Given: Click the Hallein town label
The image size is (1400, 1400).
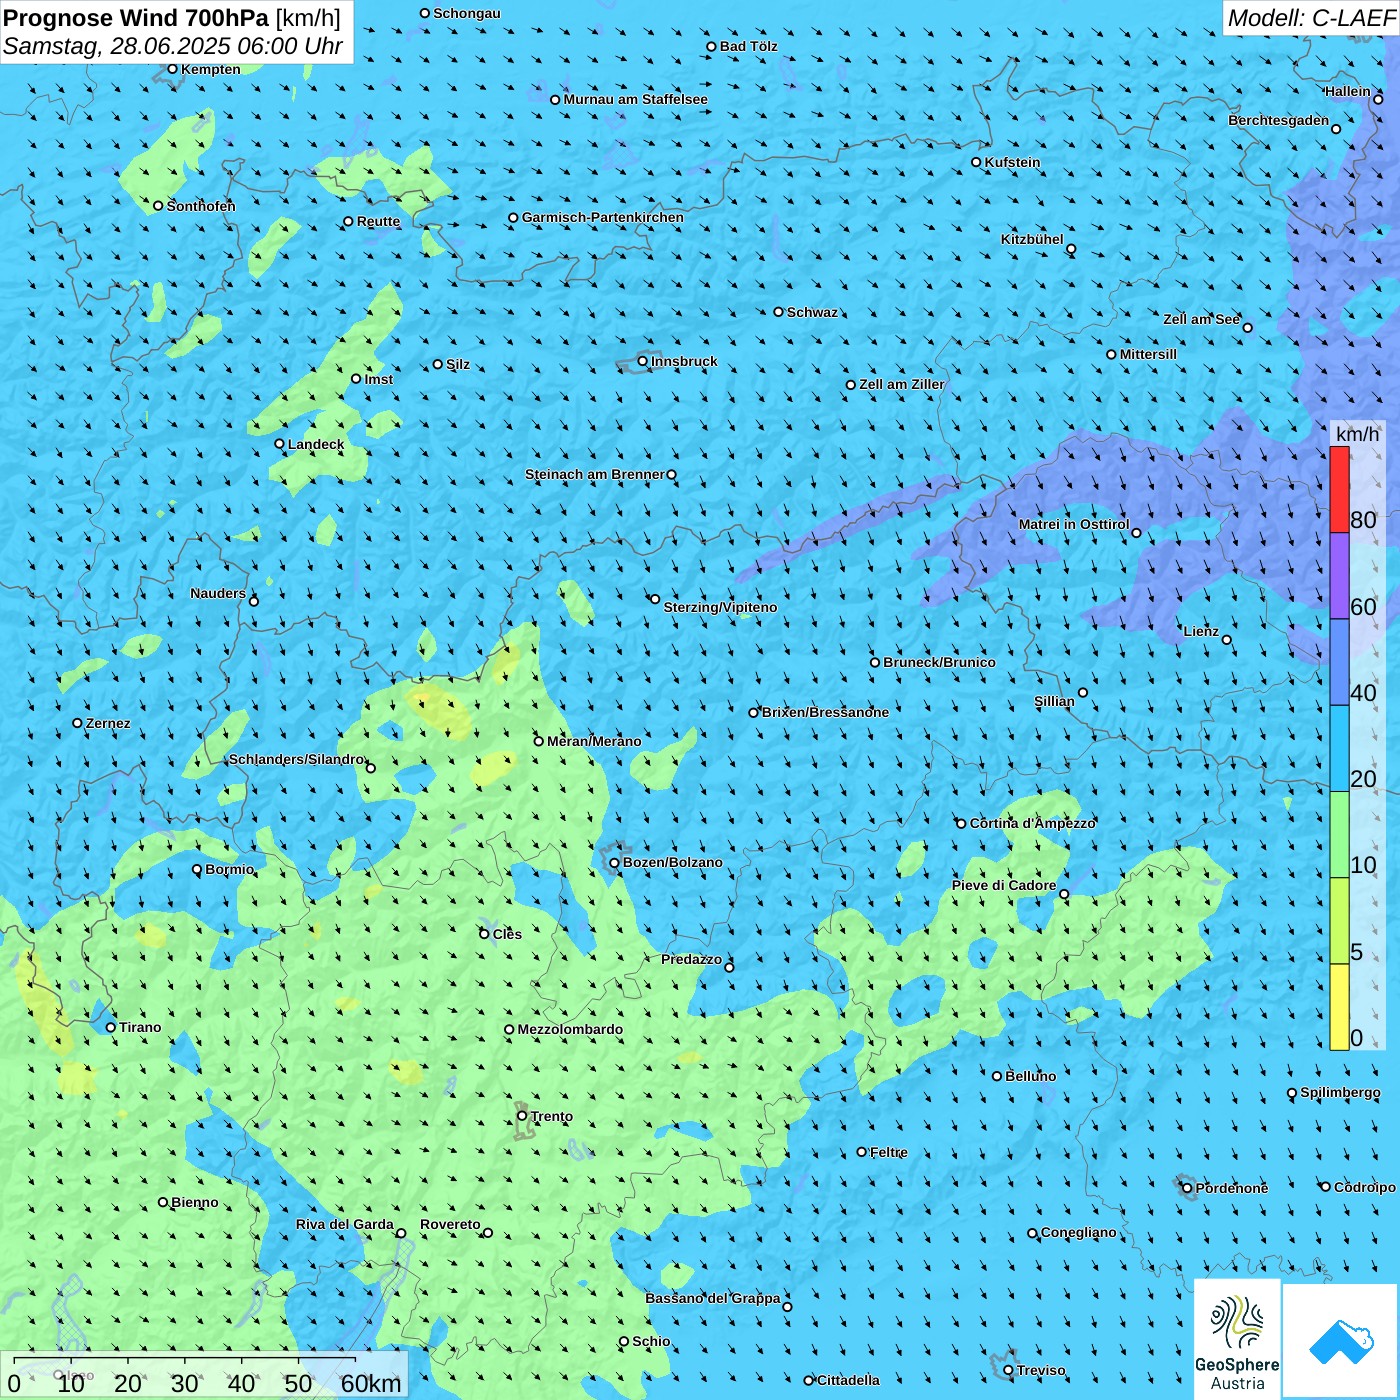Looking at the screenshot, I should coord(1348,92).
